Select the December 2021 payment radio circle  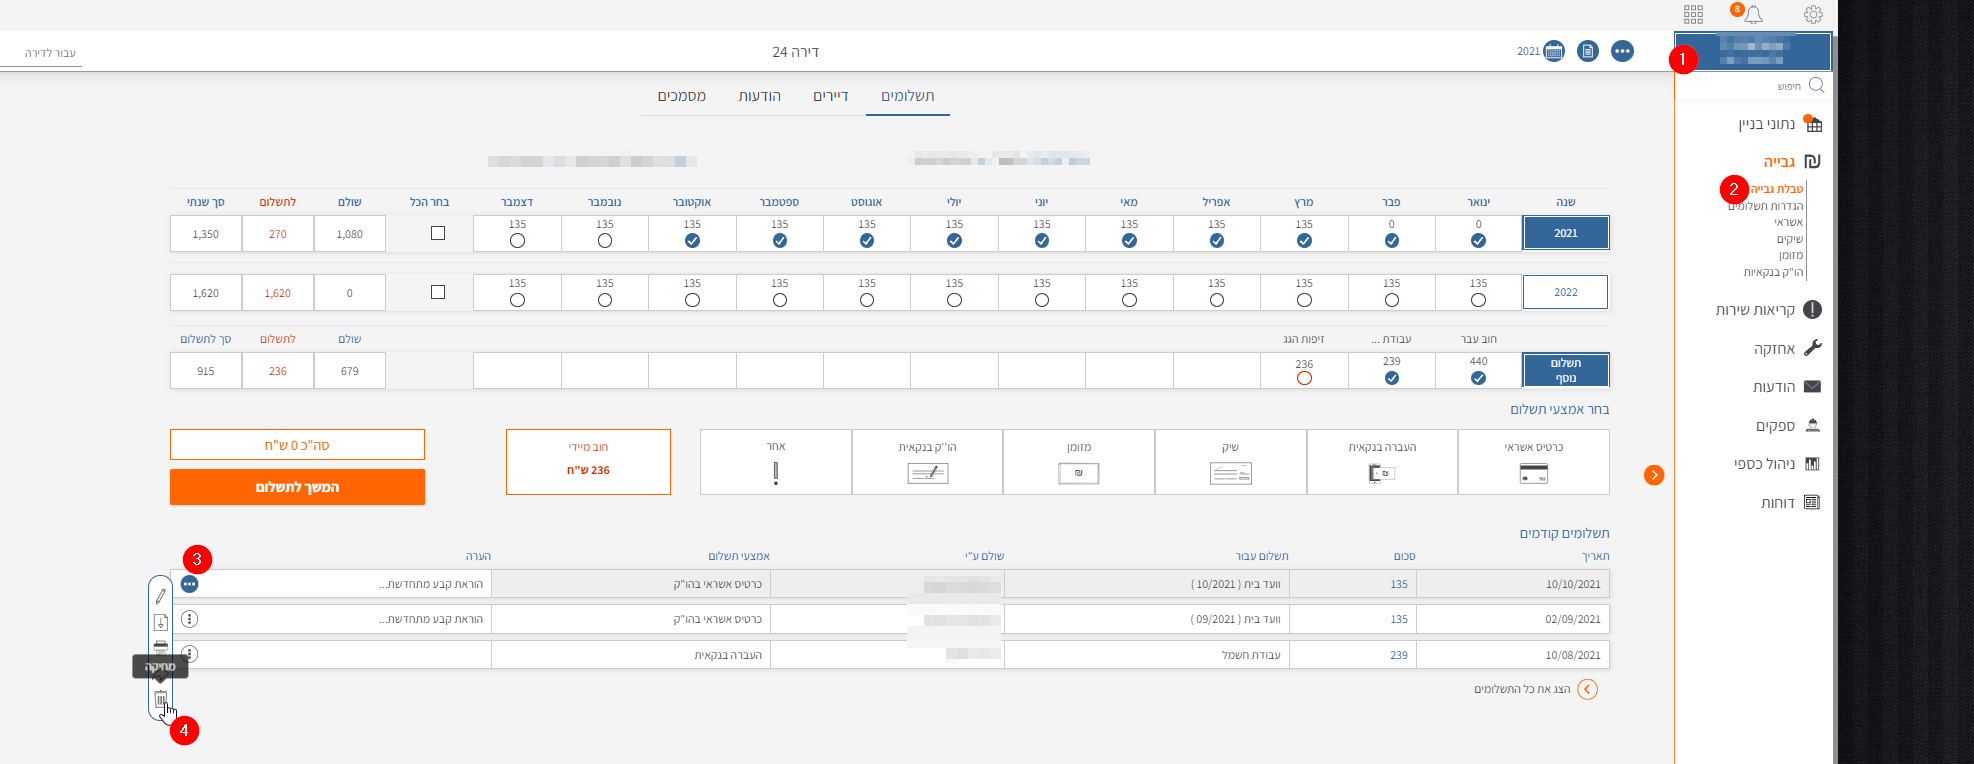[517, 241]
